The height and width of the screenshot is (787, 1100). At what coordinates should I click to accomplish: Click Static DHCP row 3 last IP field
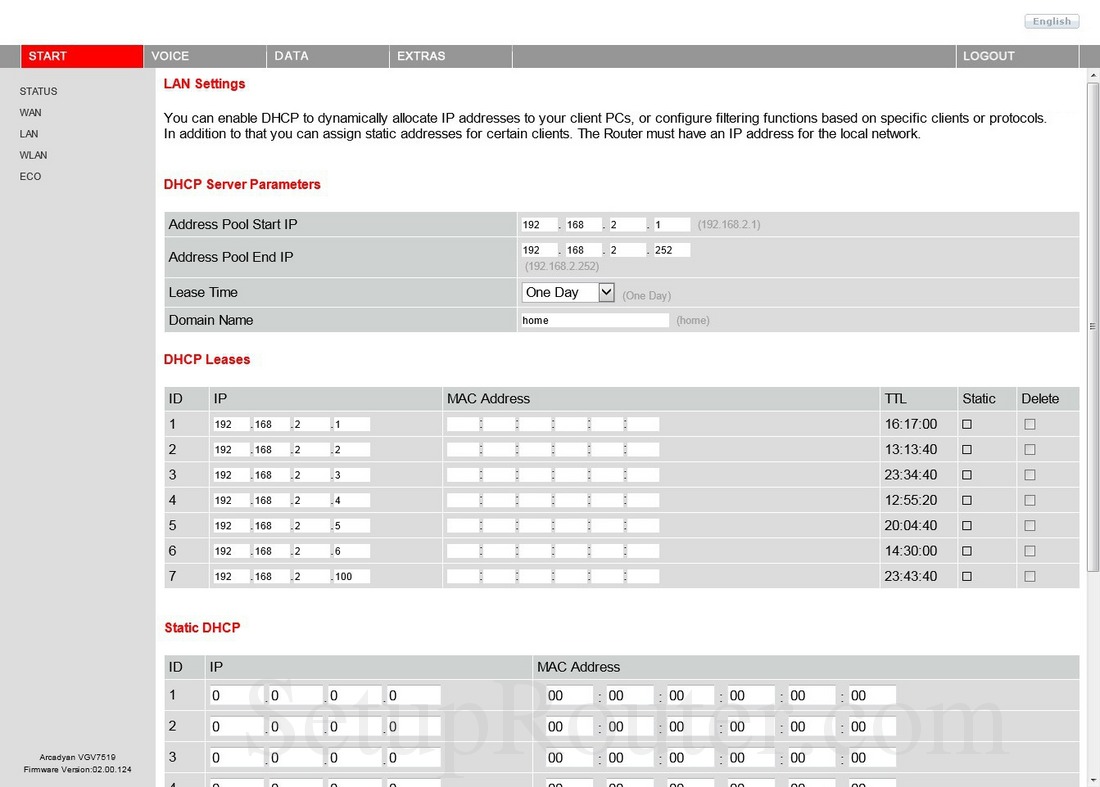(x=414, y=758)
